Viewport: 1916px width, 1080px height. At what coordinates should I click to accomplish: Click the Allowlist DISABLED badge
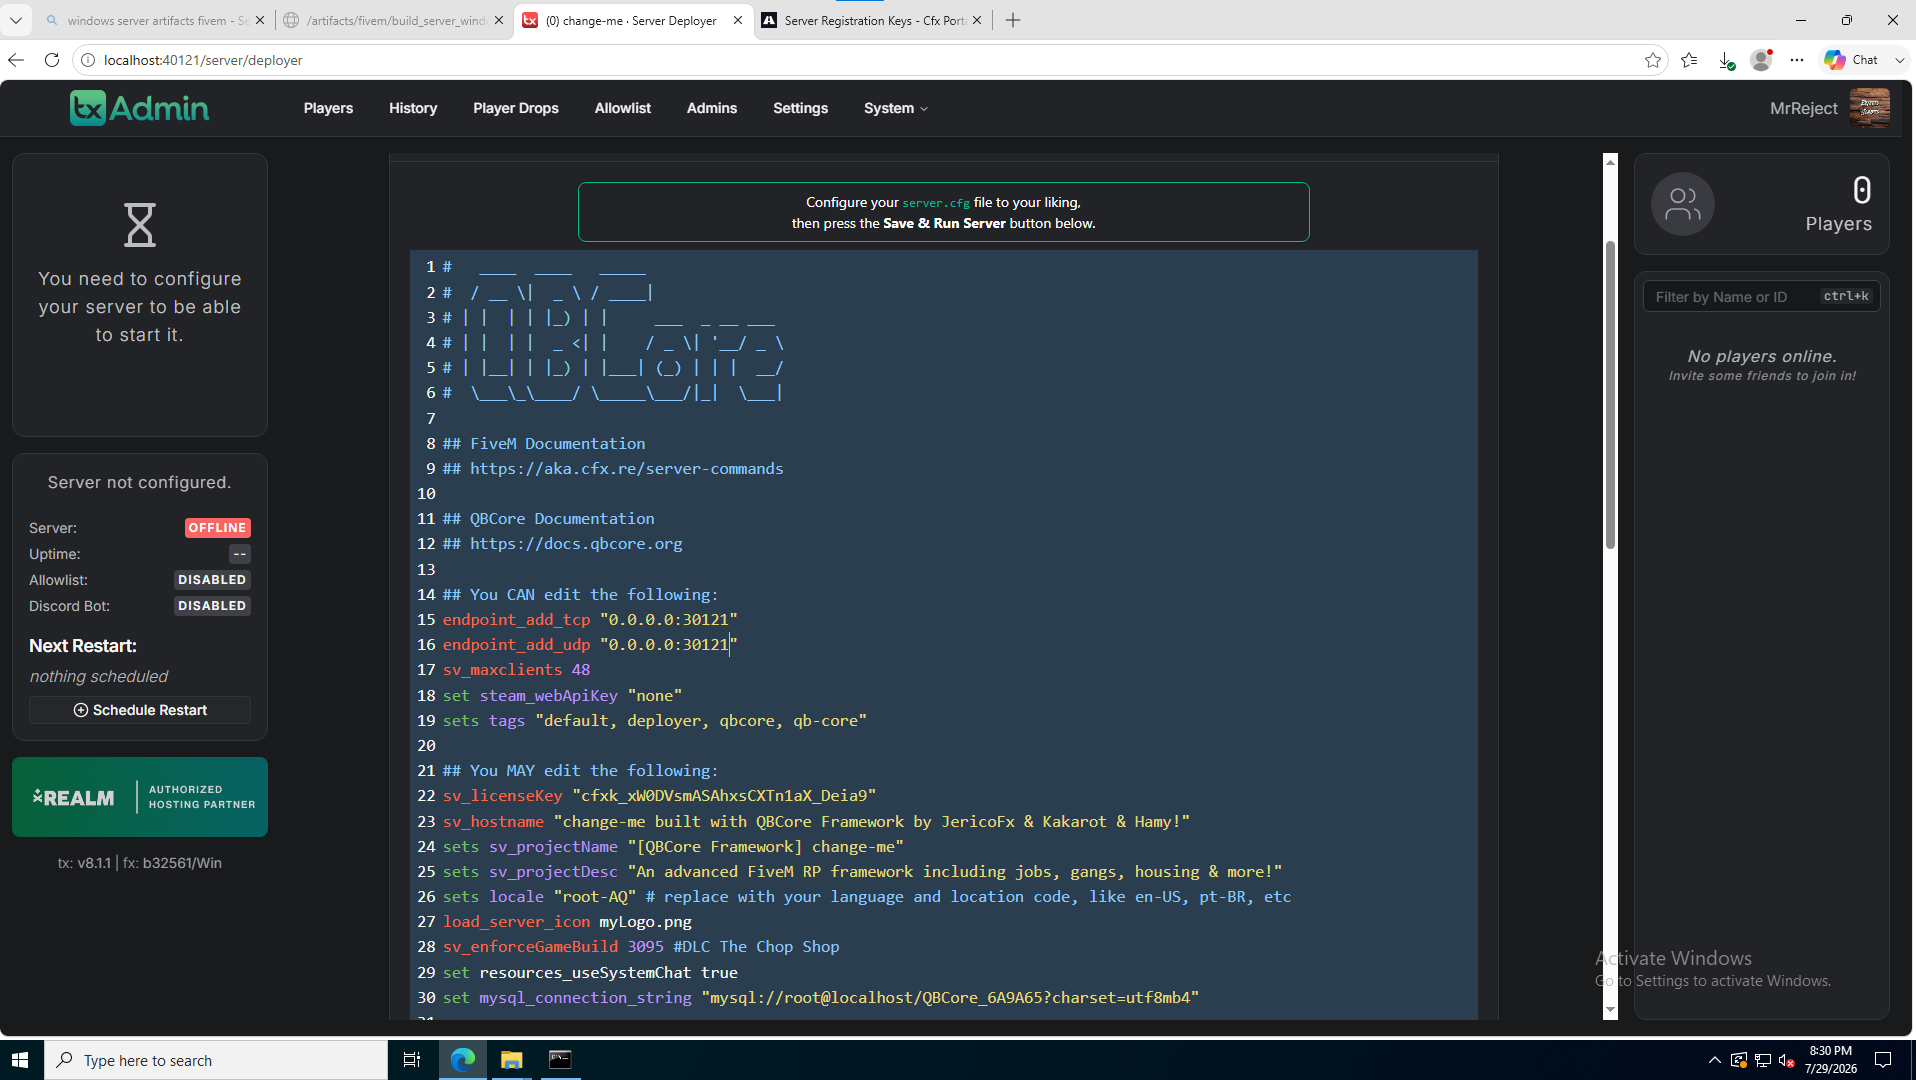tap(212, 580)
